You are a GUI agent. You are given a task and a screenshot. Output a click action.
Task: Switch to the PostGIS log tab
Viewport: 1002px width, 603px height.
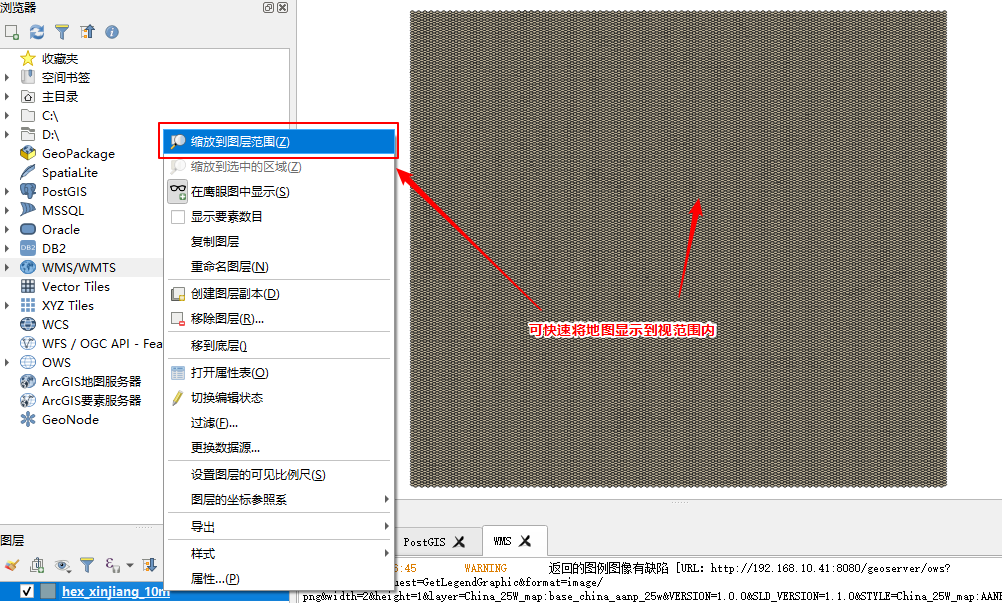(424, 542)
